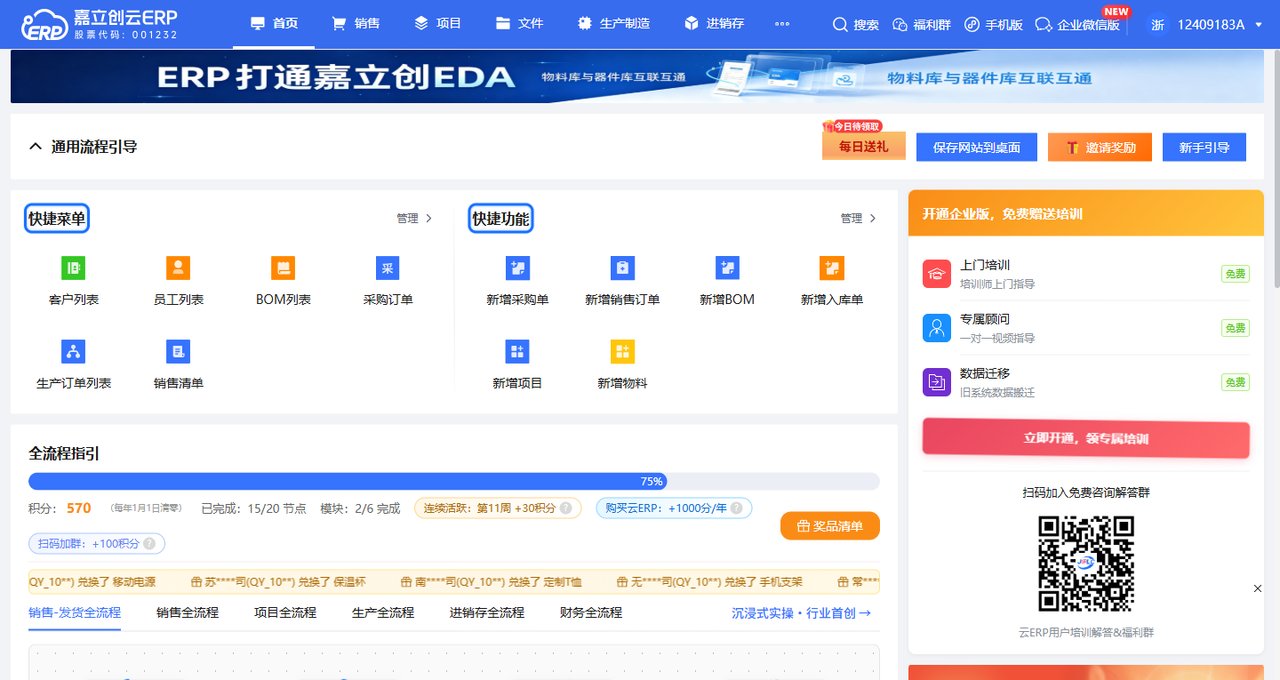The image size is (1280, 680).
Task: Open the 销售清单 shortcut icon
Action: (178, 352)
